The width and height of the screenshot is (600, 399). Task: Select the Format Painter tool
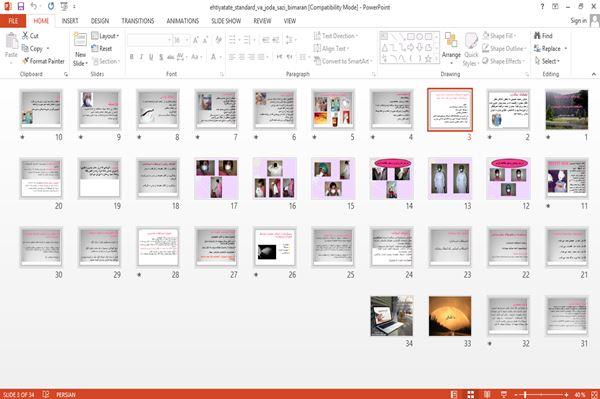(x=43, y=61)
